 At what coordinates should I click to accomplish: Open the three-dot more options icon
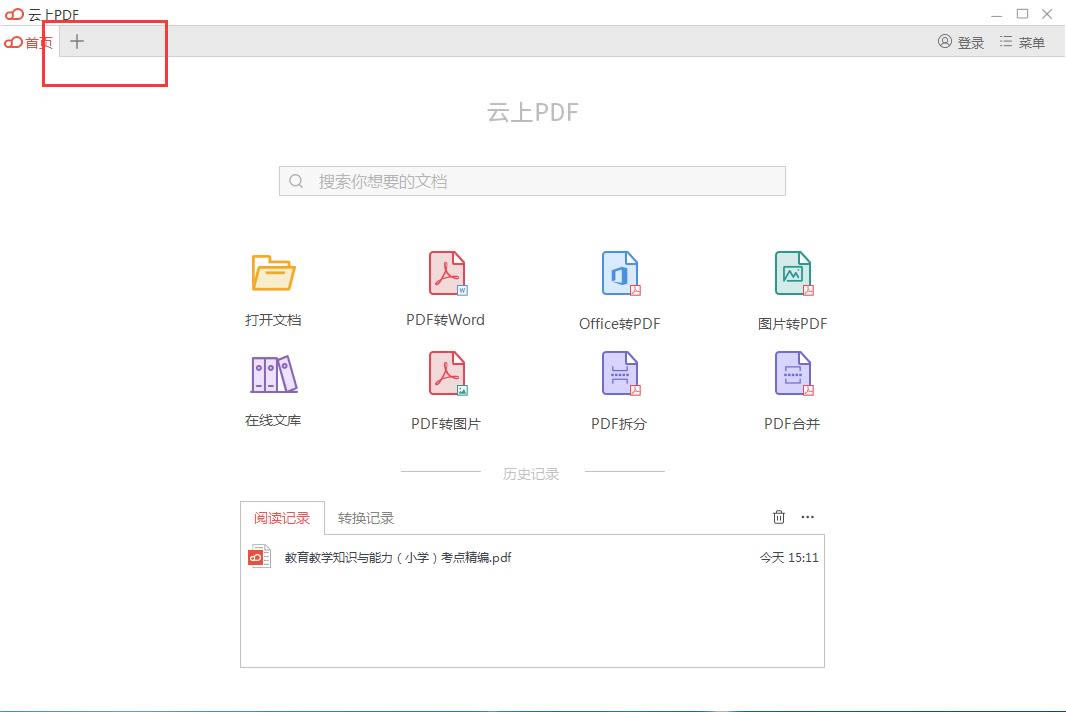pos(808,517)
